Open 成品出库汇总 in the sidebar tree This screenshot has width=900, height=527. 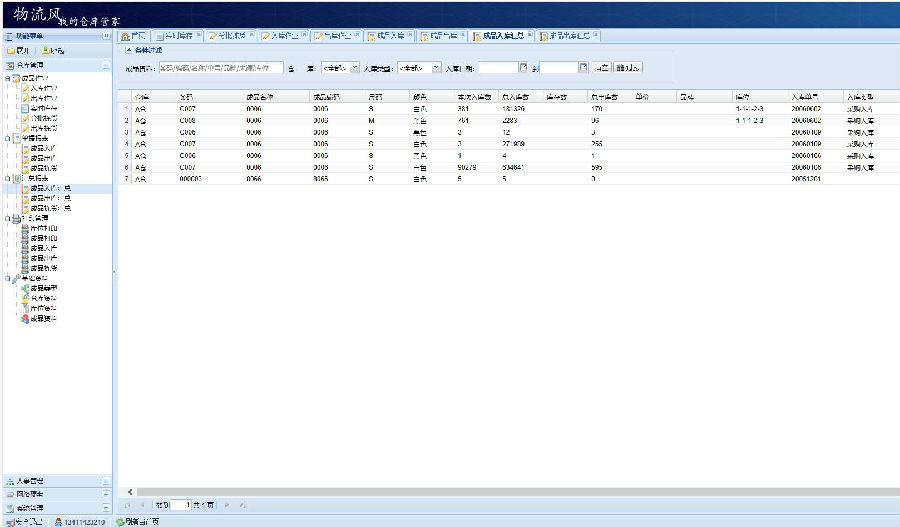[x=51, y=199]
